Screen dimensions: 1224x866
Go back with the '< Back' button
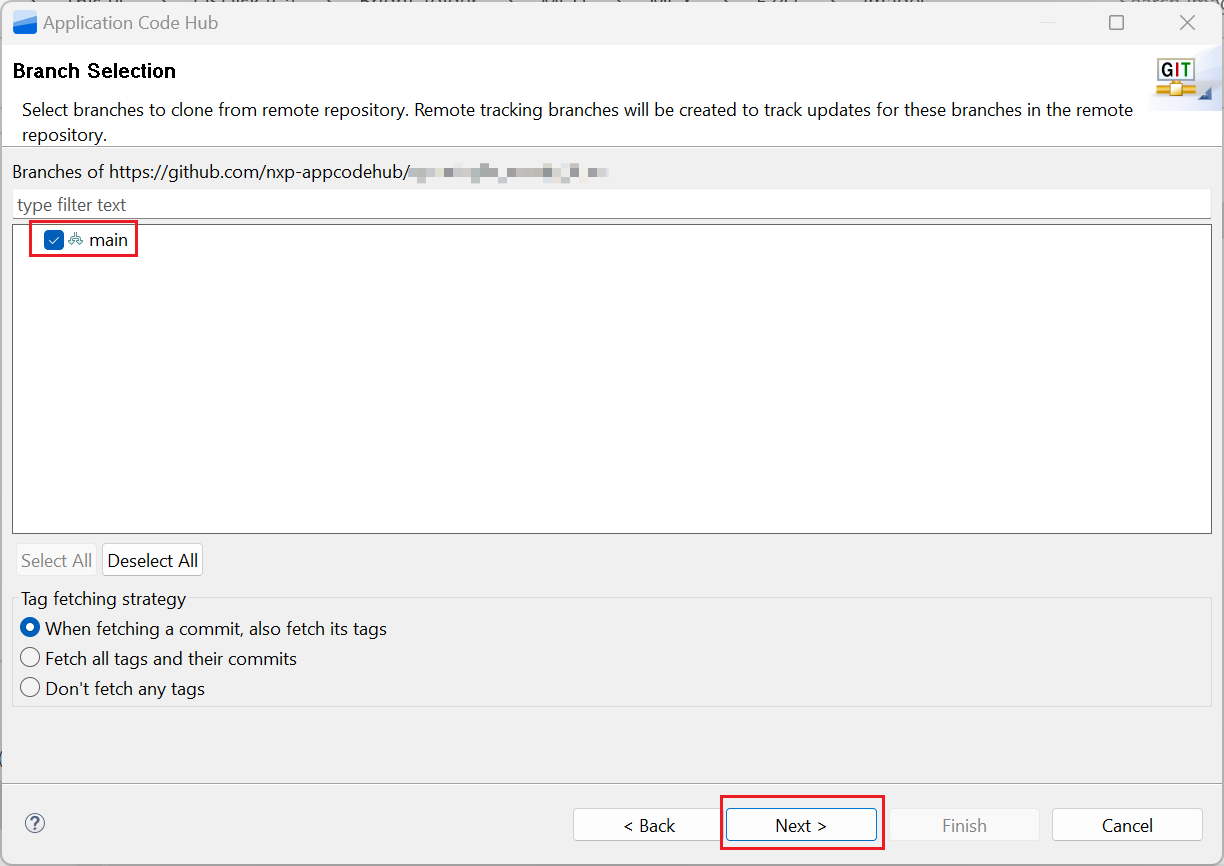coord(649,825)
